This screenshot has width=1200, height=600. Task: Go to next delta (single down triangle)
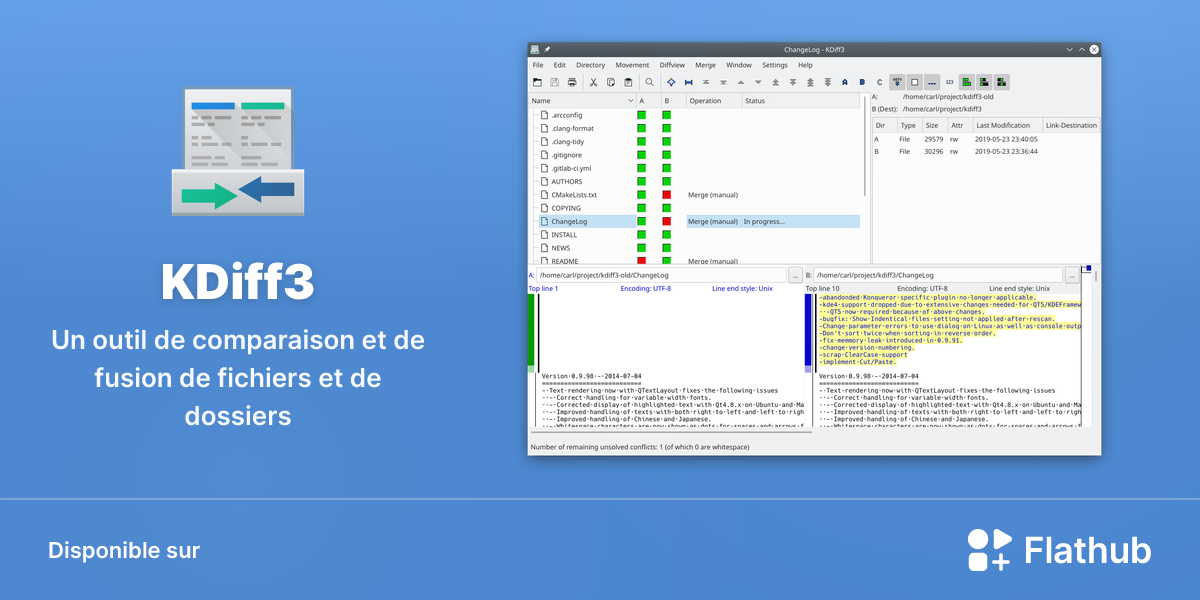(x=758, y=82)
